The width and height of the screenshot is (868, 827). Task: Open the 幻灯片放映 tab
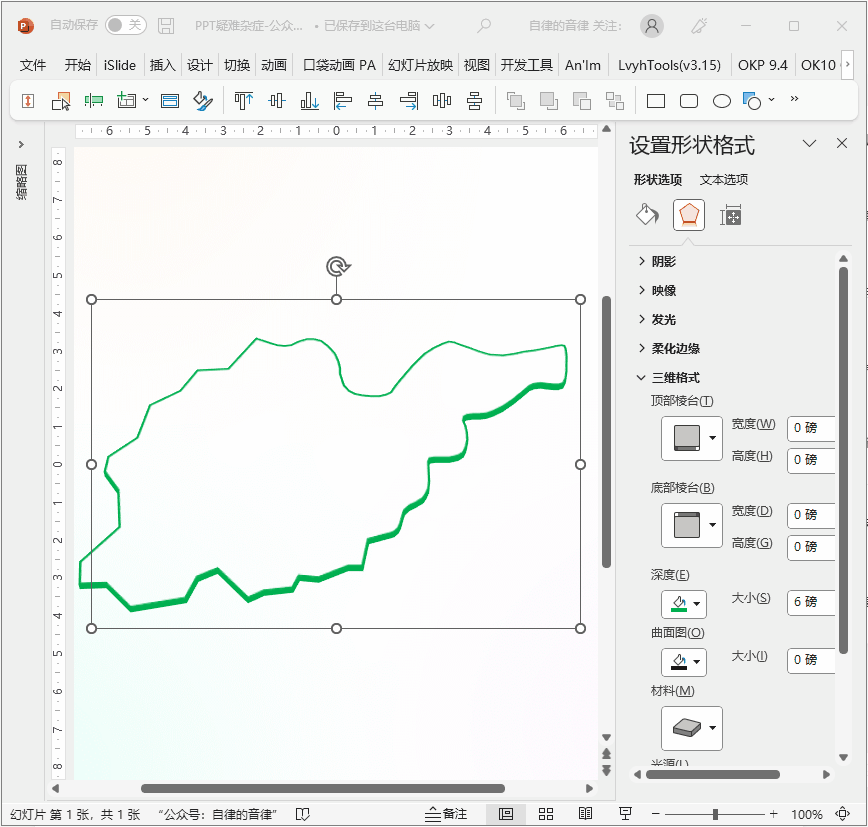pyautogui.click(x=420, y=65)
